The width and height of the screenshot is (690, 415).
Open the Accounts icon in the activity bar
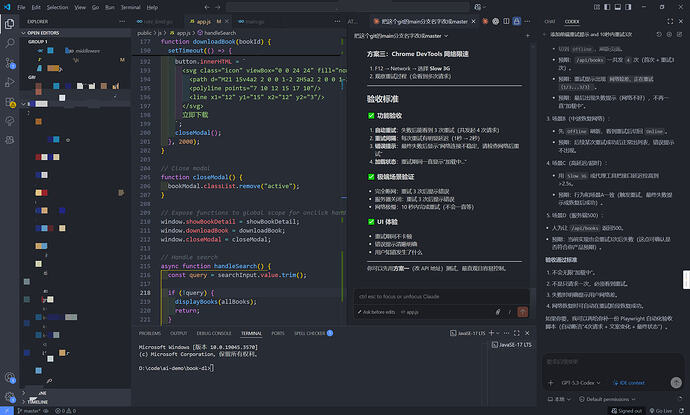point(10,377)
